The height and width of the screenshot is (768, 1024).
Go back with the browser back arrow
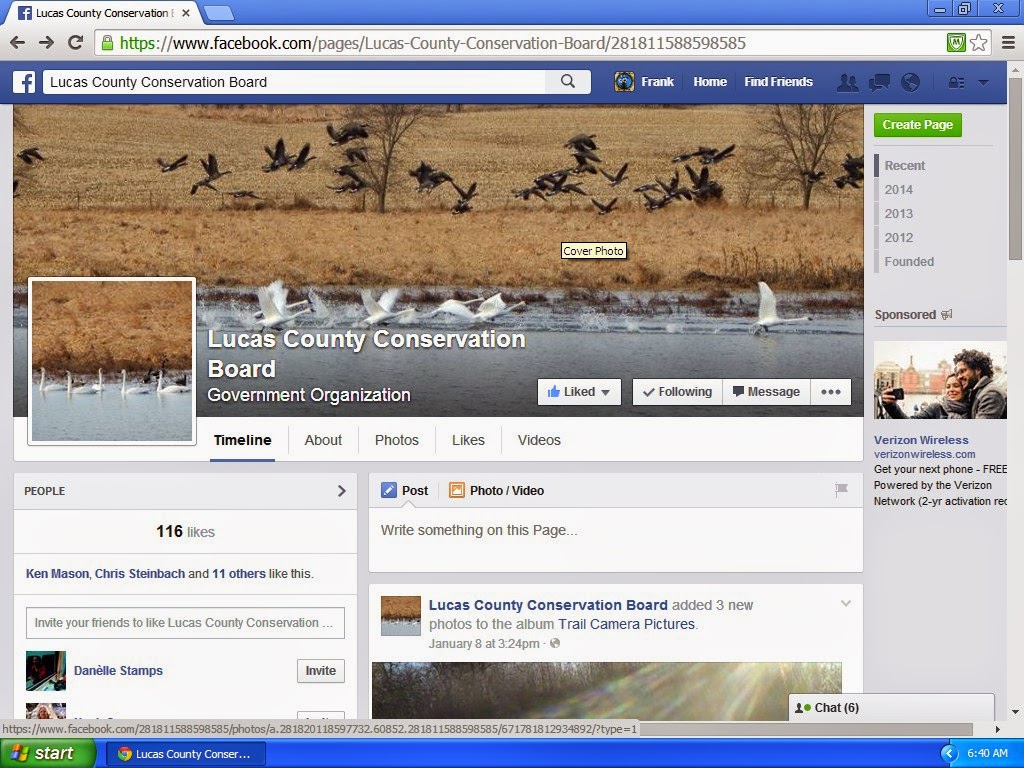pyautogui.click(x=18, y=43)
